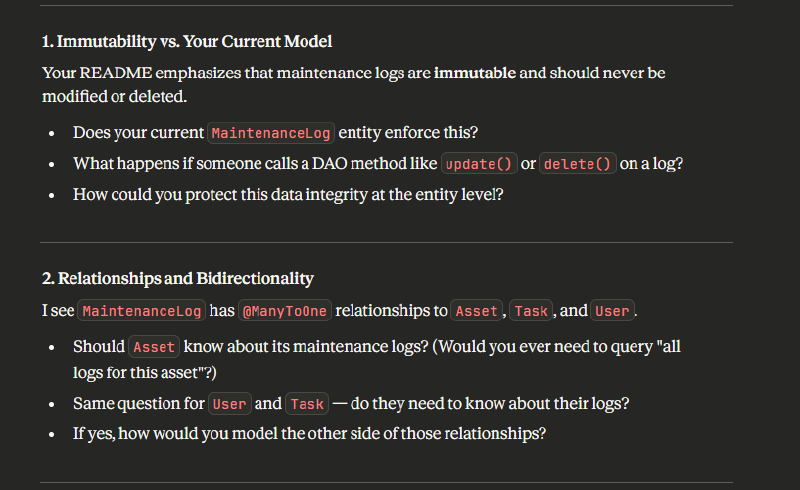
Task: Click the "What happens if someone calls a DAO" text
Action: (x=255, y=164)
